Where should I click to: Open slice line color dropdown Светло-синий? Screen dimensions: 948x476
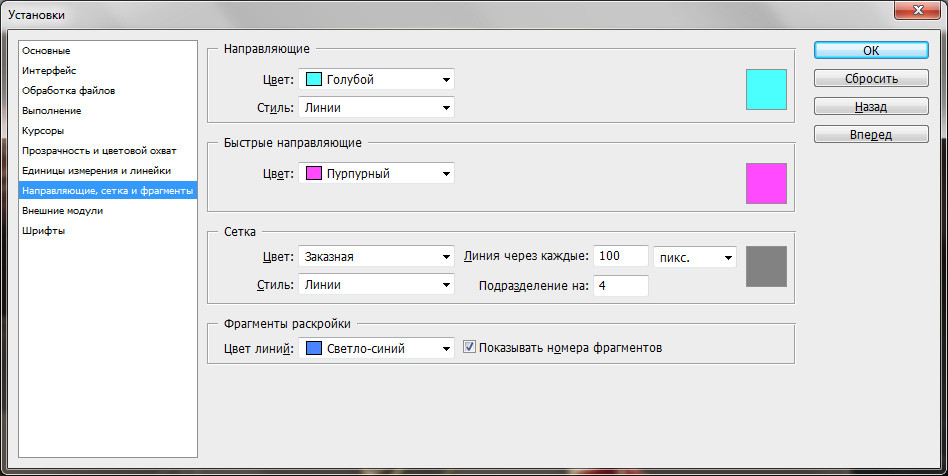tap(376, 348)
